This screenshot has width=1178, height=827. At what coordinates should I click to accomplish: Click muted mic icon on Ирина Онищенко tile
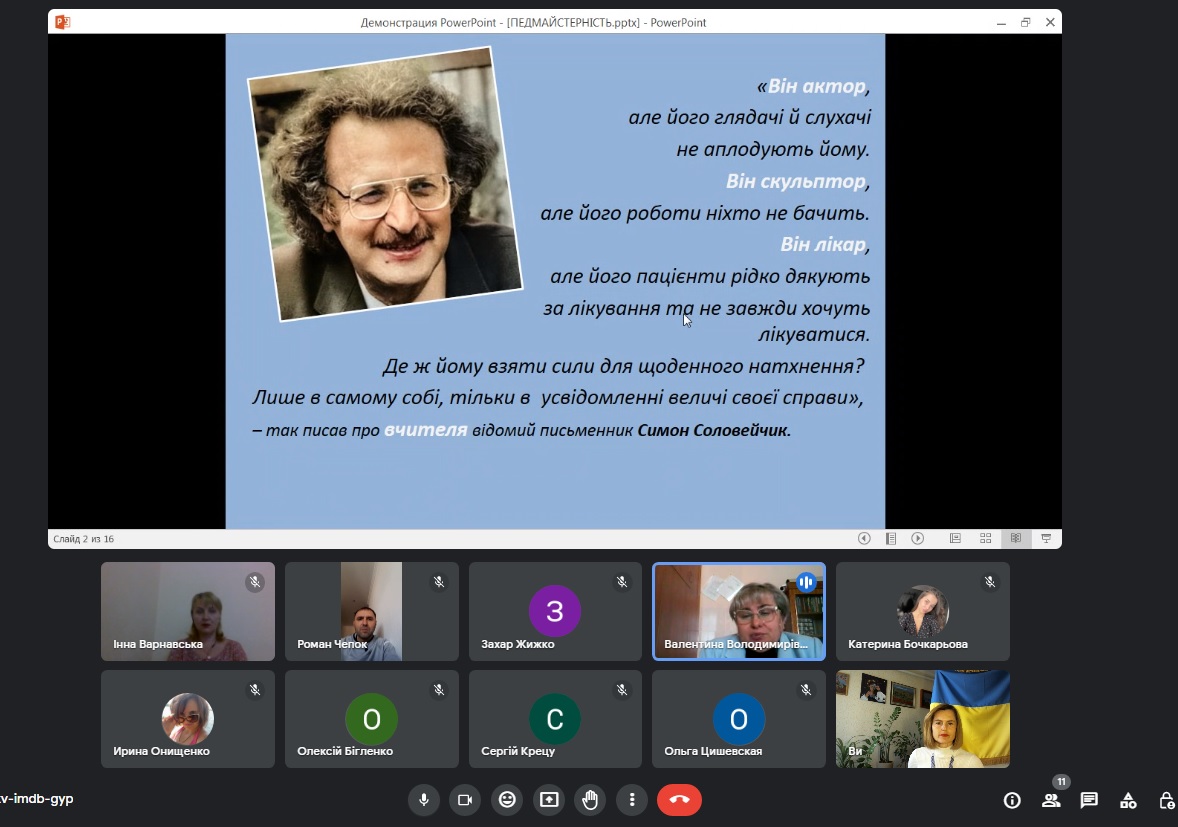point(255,690)
